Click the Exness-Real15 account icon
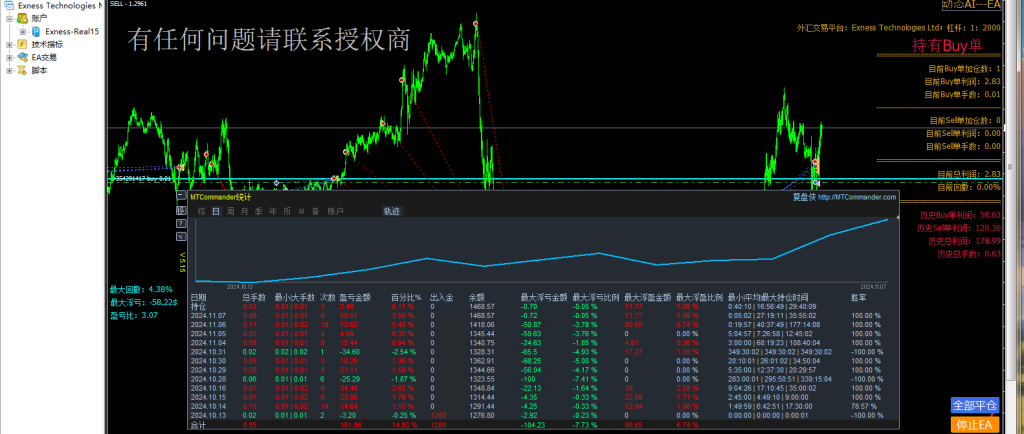 [37, 31]
